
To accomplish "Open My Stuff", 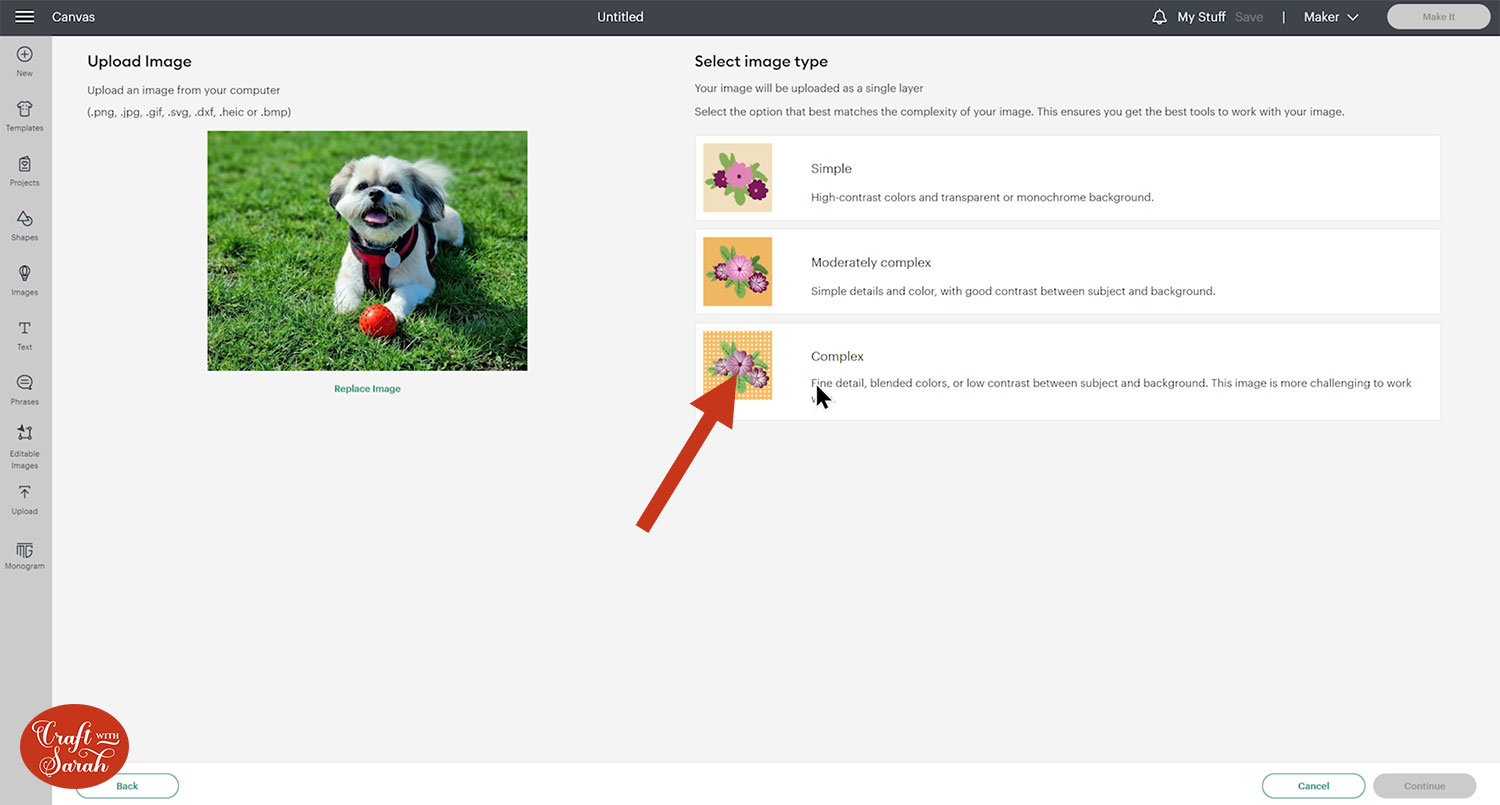I will click(x=1201, y=17).
